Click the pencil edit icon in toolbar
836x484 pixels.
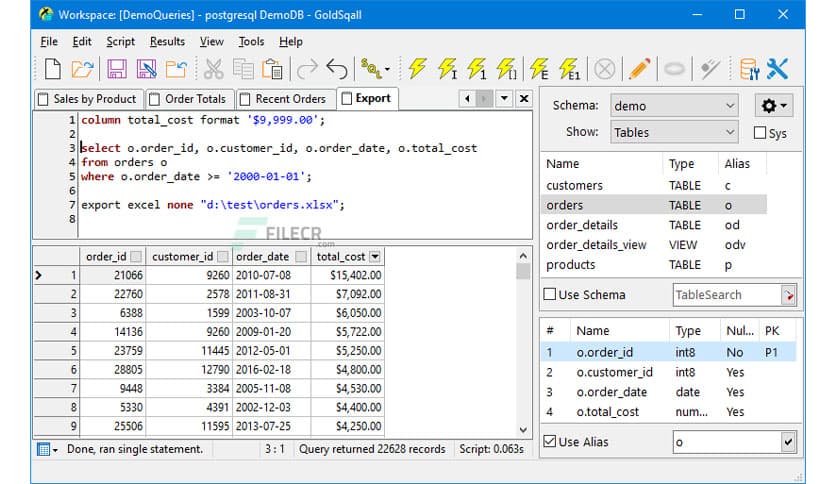pyautogui.click(x=640, y=69)
